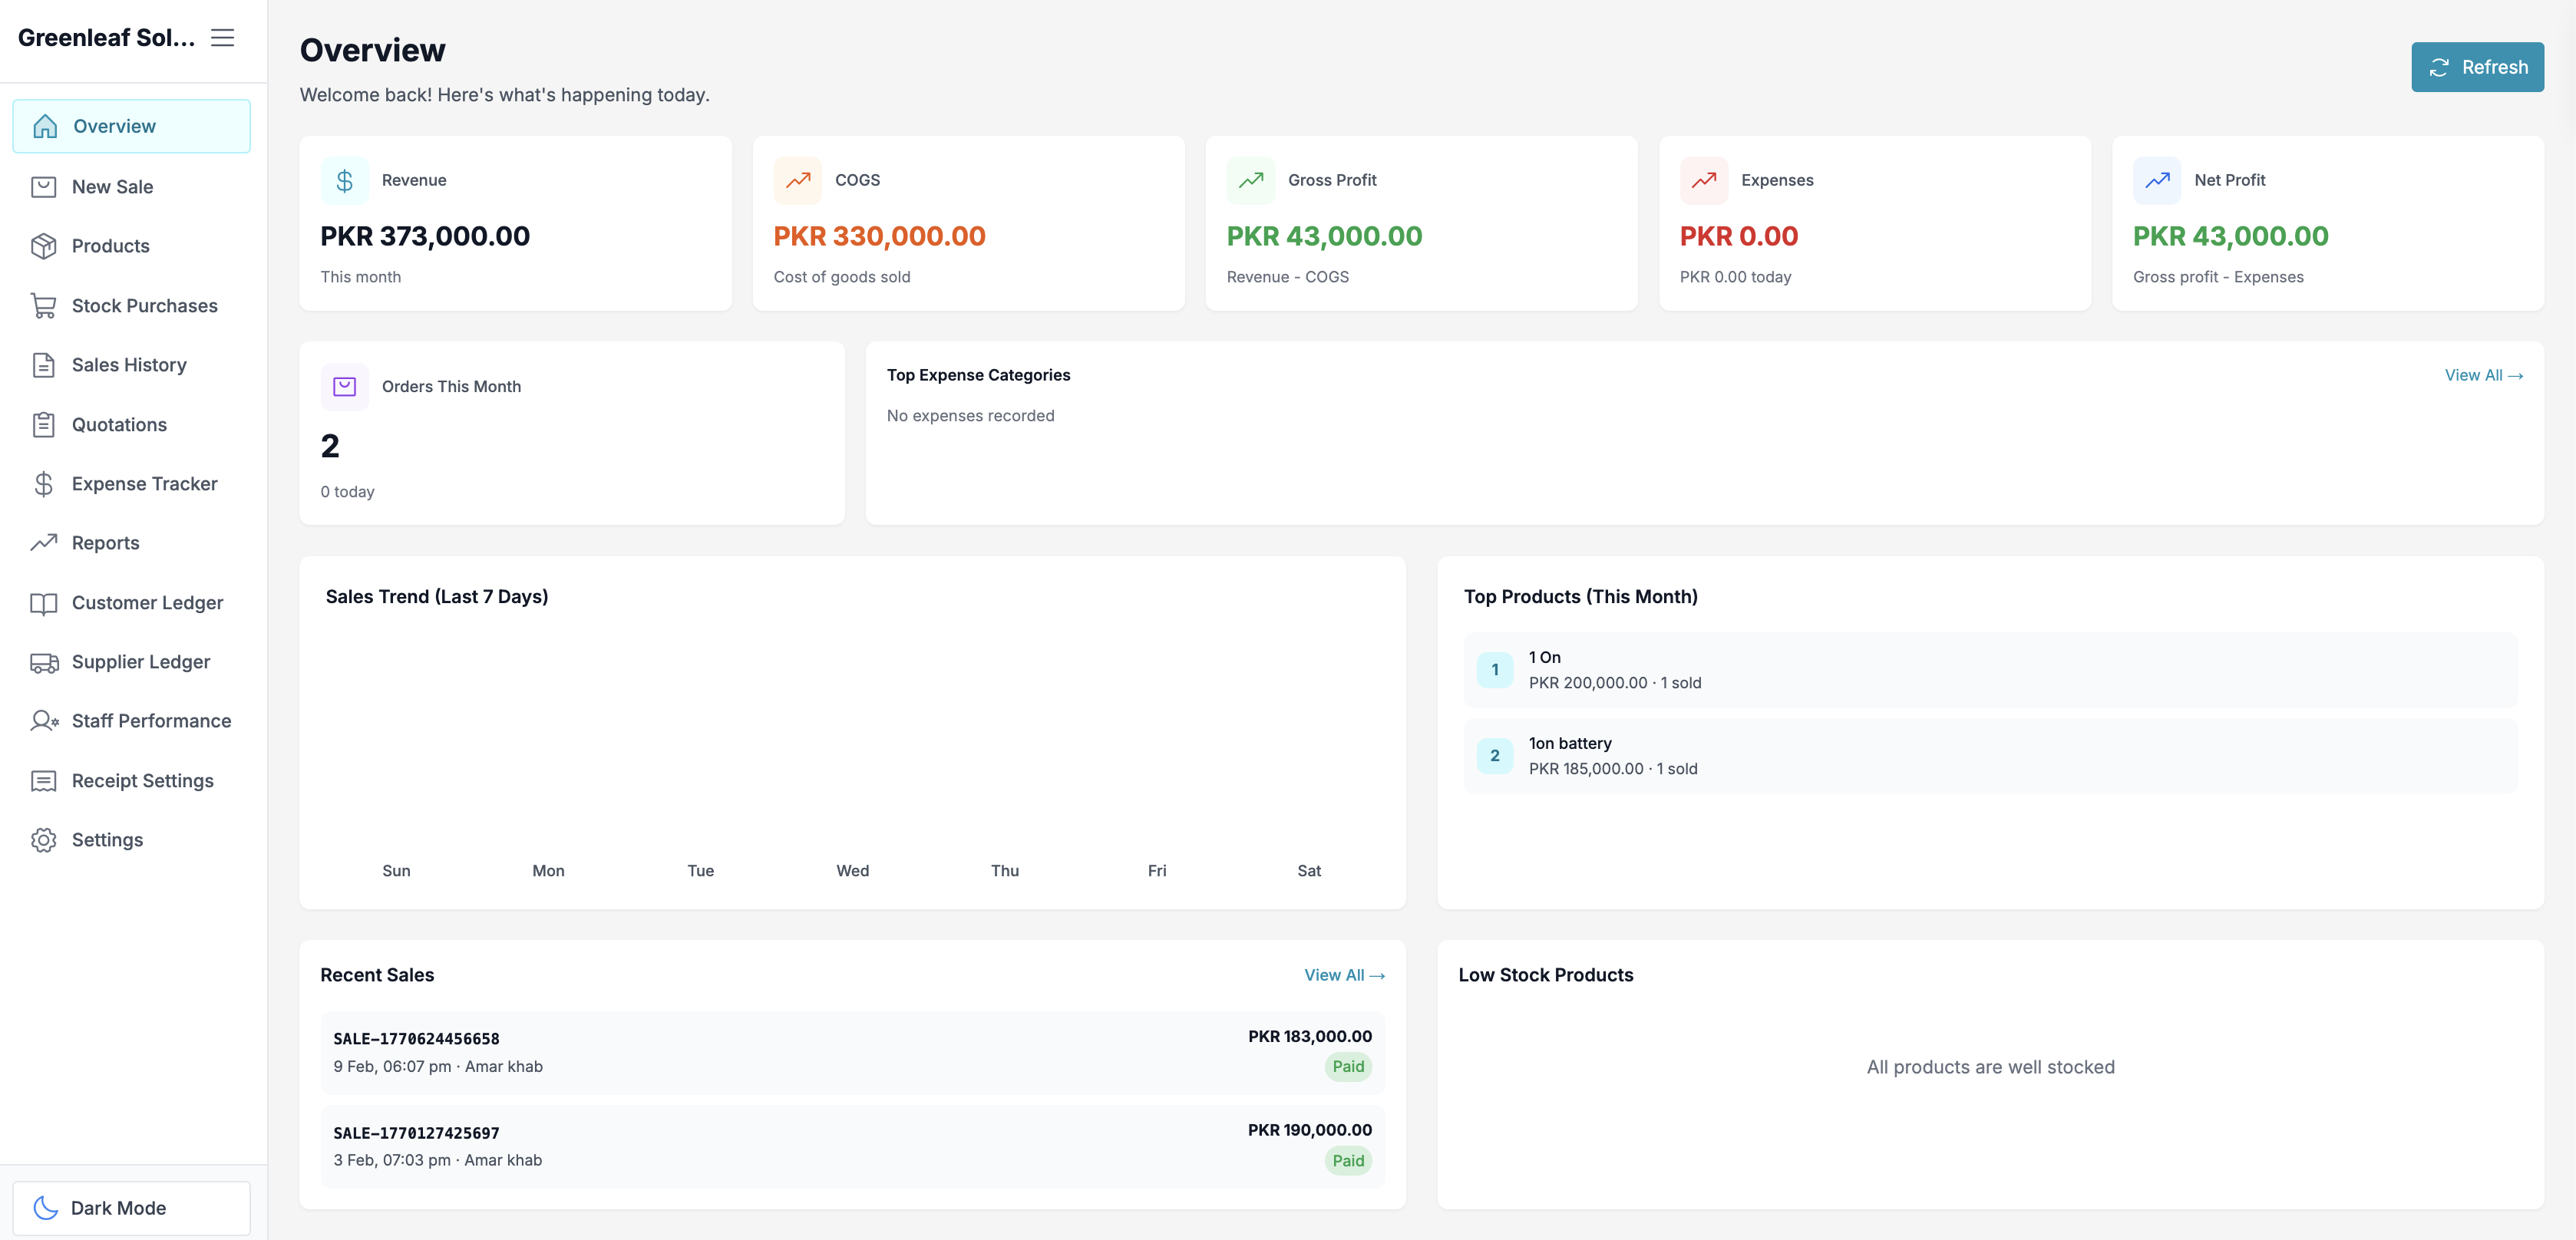Image resolution: width=2576 pixels, height=1240 pixels.
Task: Click the Stock Purchases cart icon
Action: [44, 306]
